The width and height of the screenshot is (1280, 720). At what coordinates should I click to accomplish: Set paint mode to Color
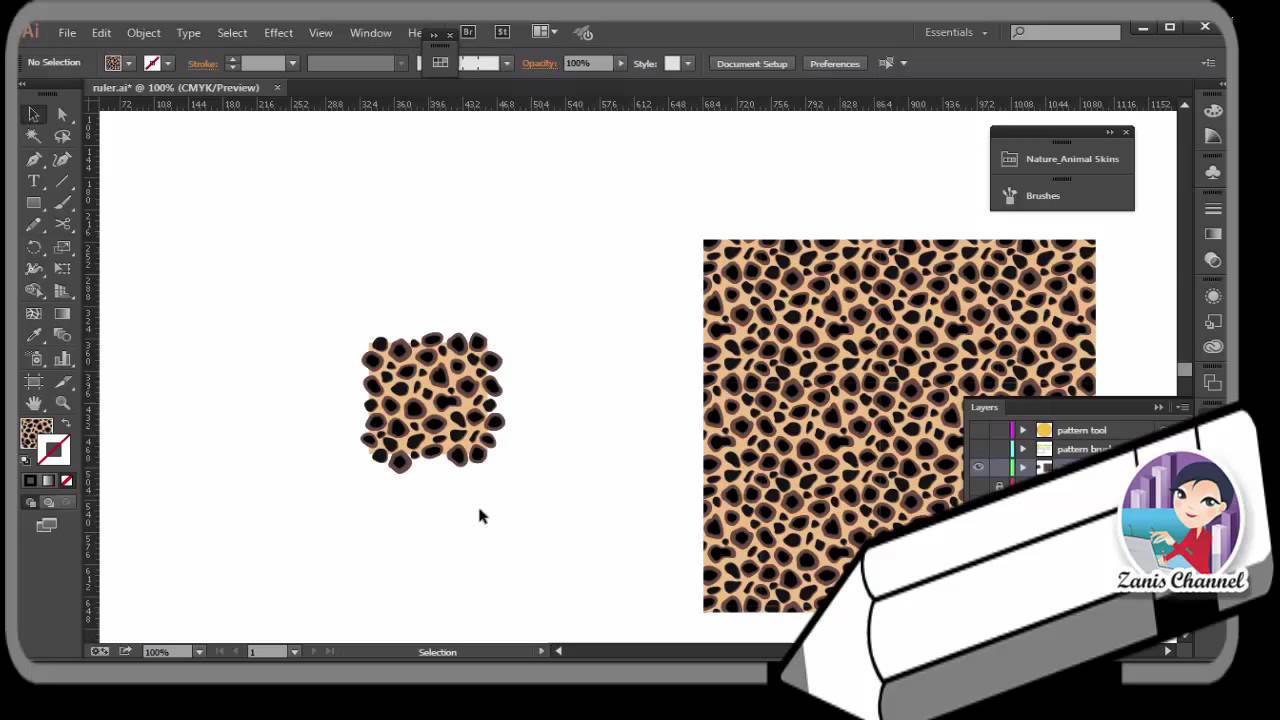coord(30,481)
